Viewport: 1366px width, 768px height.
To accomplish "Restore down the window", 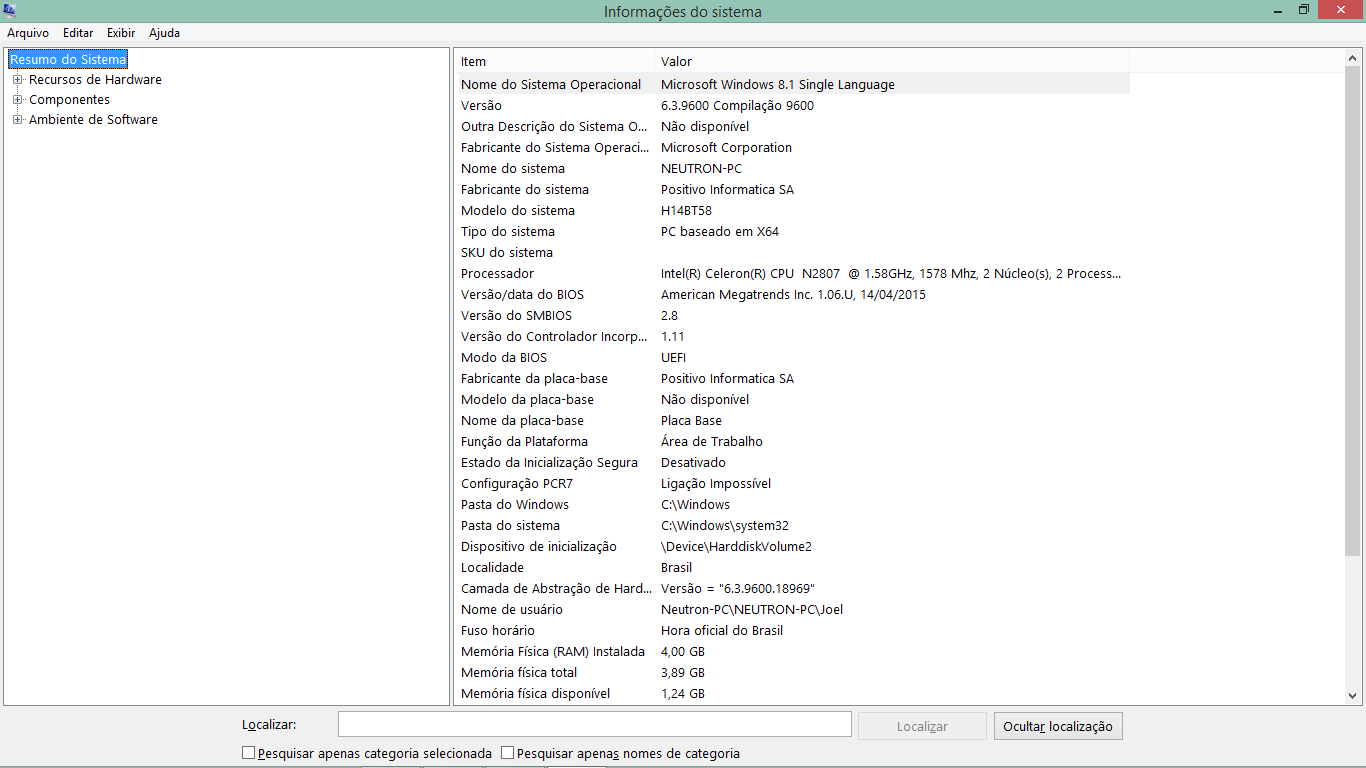I will pos(1304,10).
